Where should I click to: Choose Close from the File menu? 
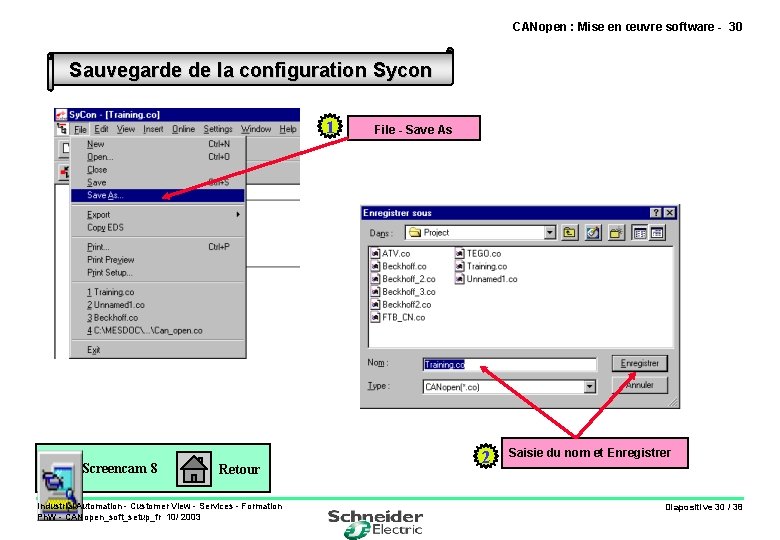158,170
